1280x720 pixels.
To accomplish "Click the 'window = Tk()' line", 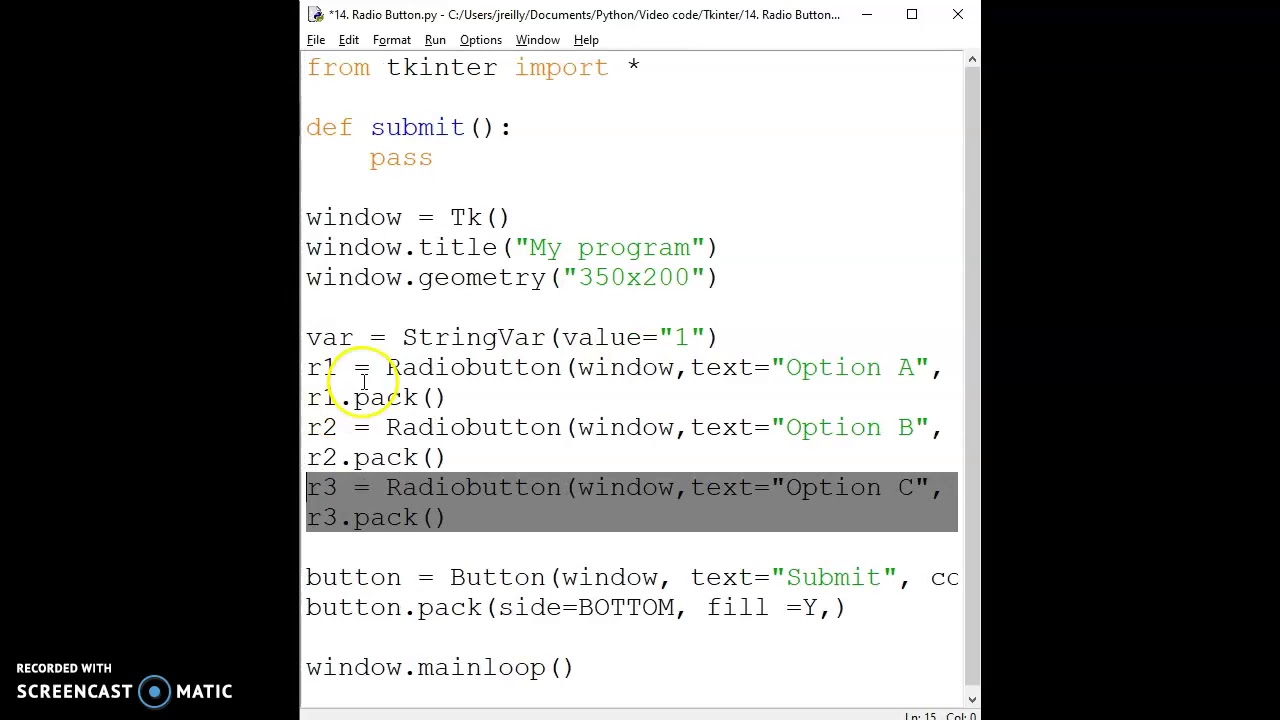I will (x=408, y=218).
